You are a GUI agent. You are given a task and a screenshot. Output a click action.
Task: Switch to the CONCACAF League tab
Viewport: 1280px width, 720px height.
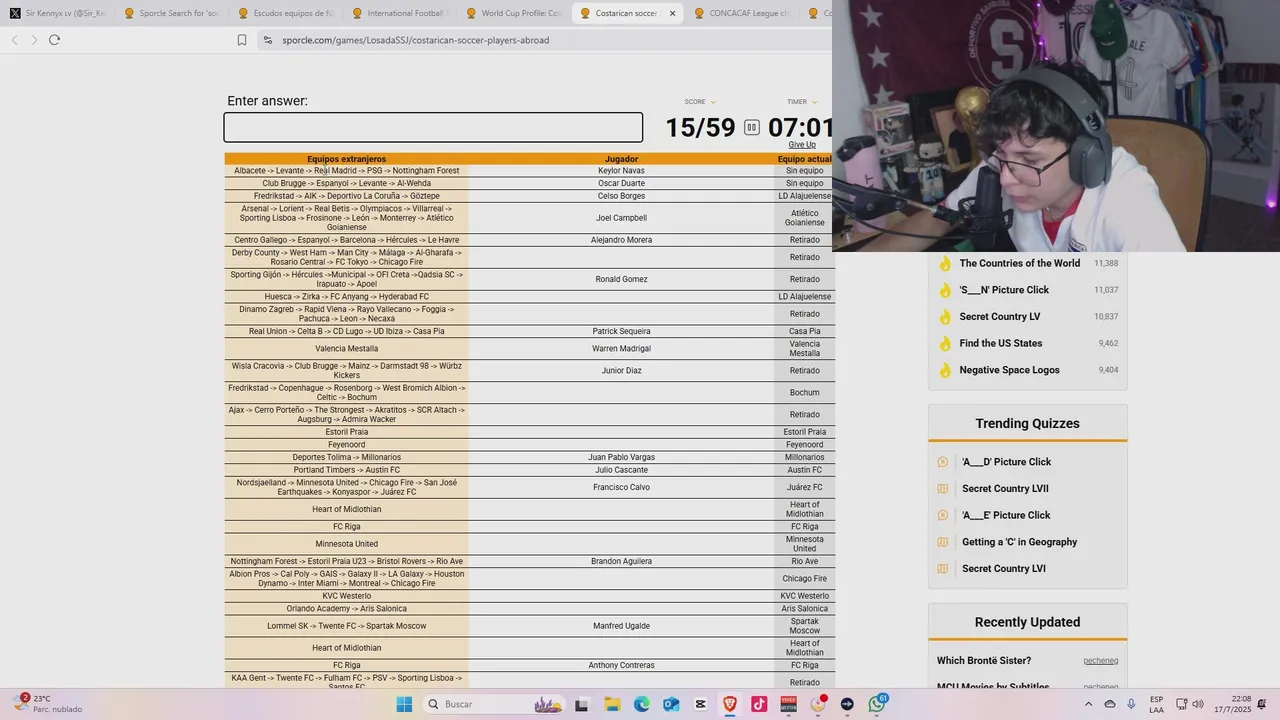[741, 13]
